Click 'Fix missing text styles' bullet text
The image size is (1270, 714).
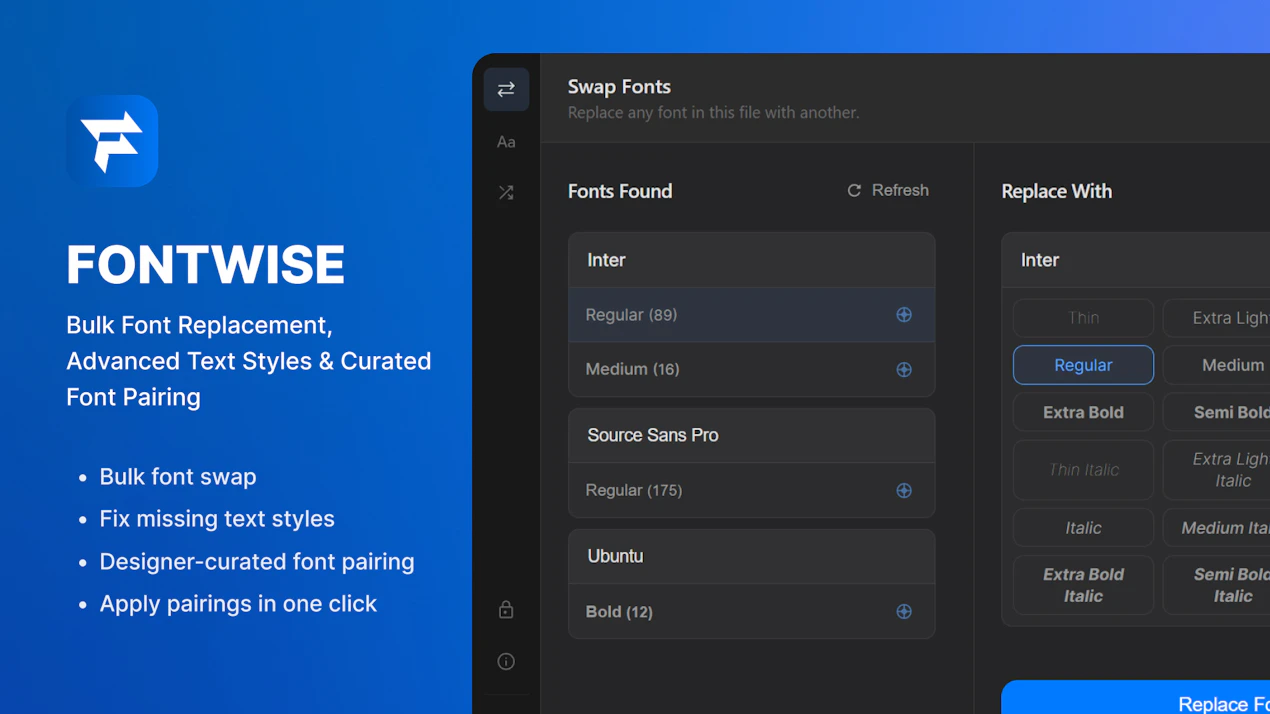click(x=217, y=518)
